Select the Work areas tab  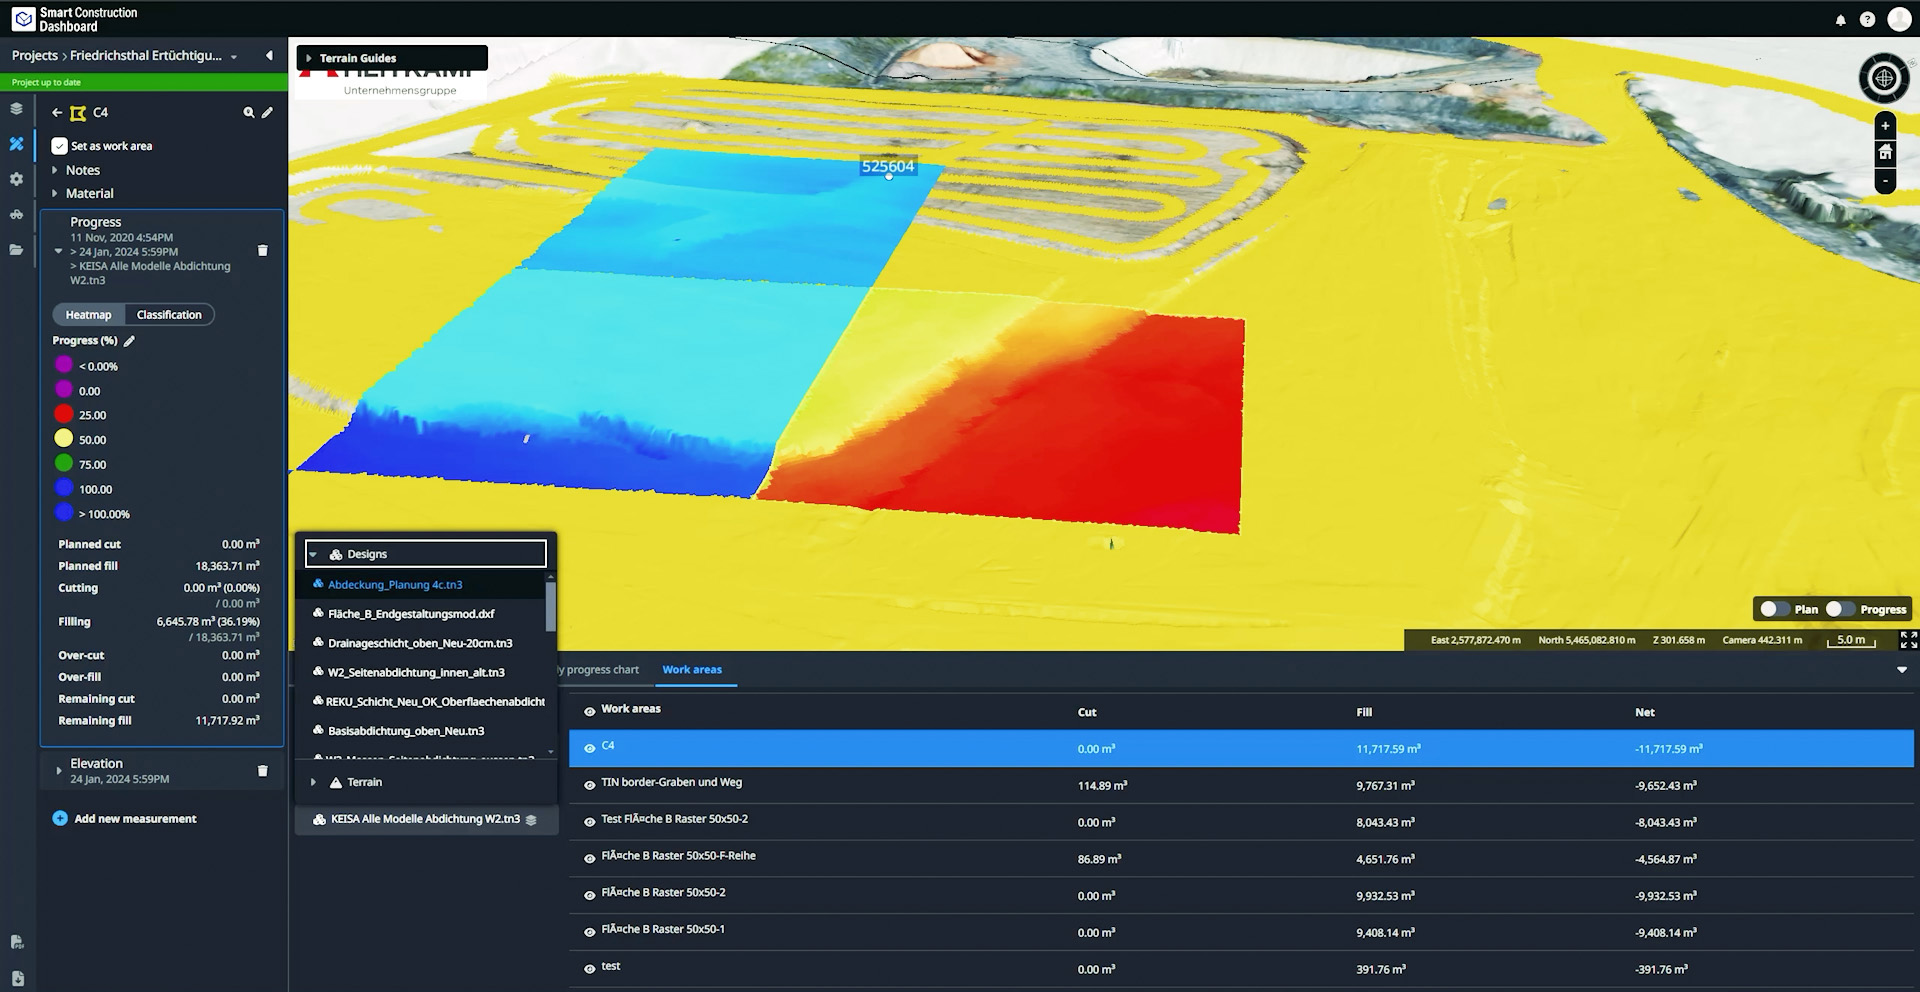point(692,670)
